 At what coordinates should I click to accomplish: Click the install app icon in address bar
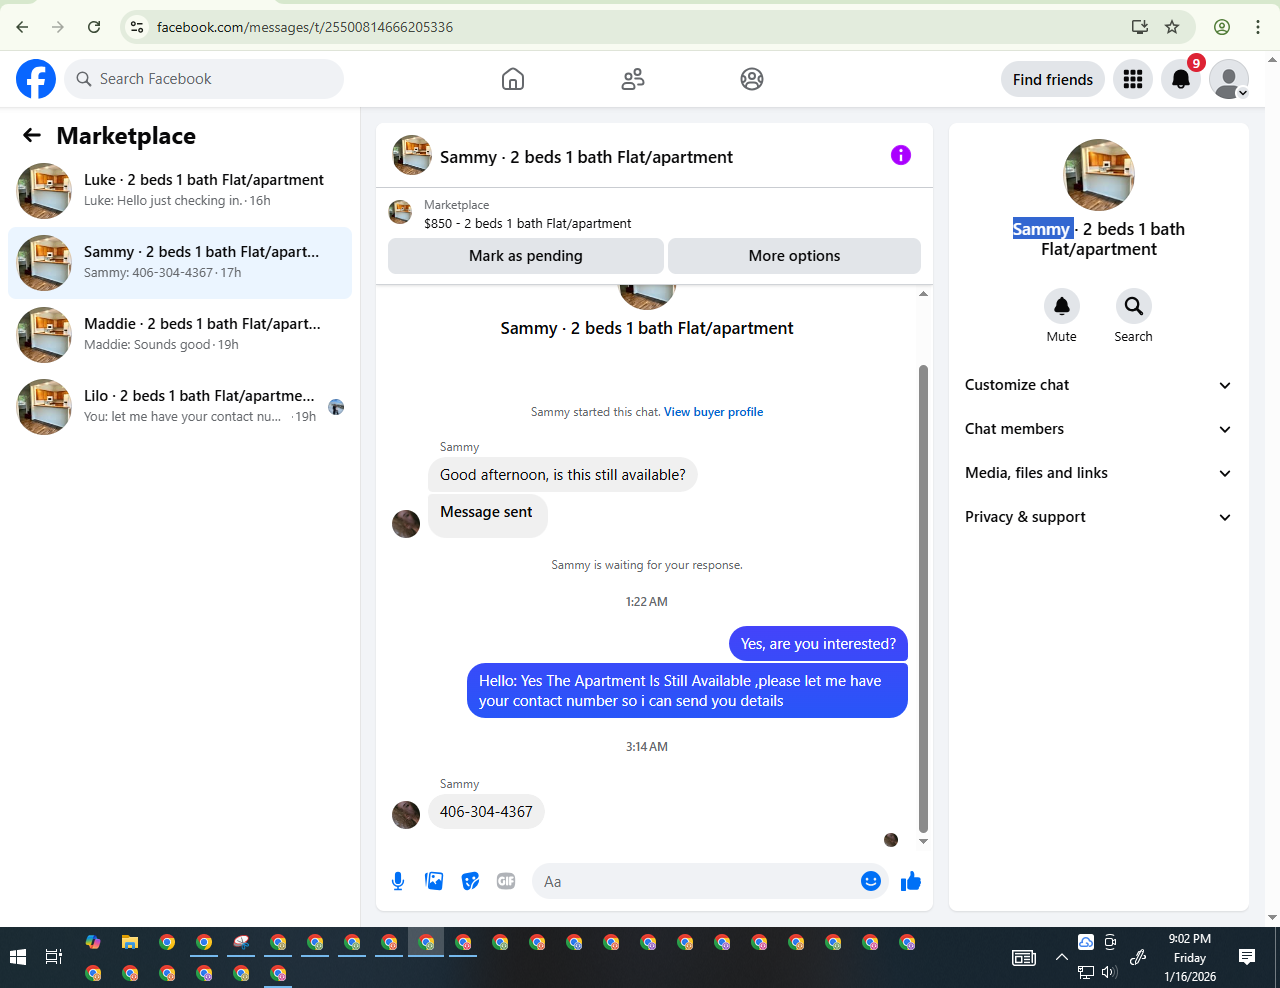[x=1140, y=27]
